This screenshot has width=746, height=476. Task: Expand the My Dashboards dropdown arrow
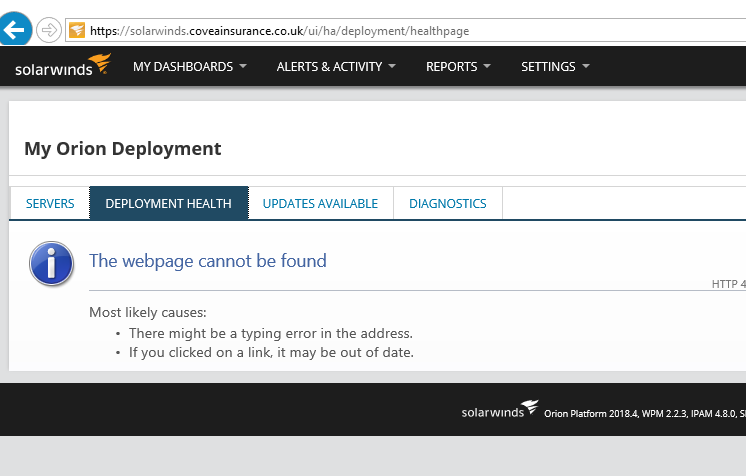pos(243,66)
